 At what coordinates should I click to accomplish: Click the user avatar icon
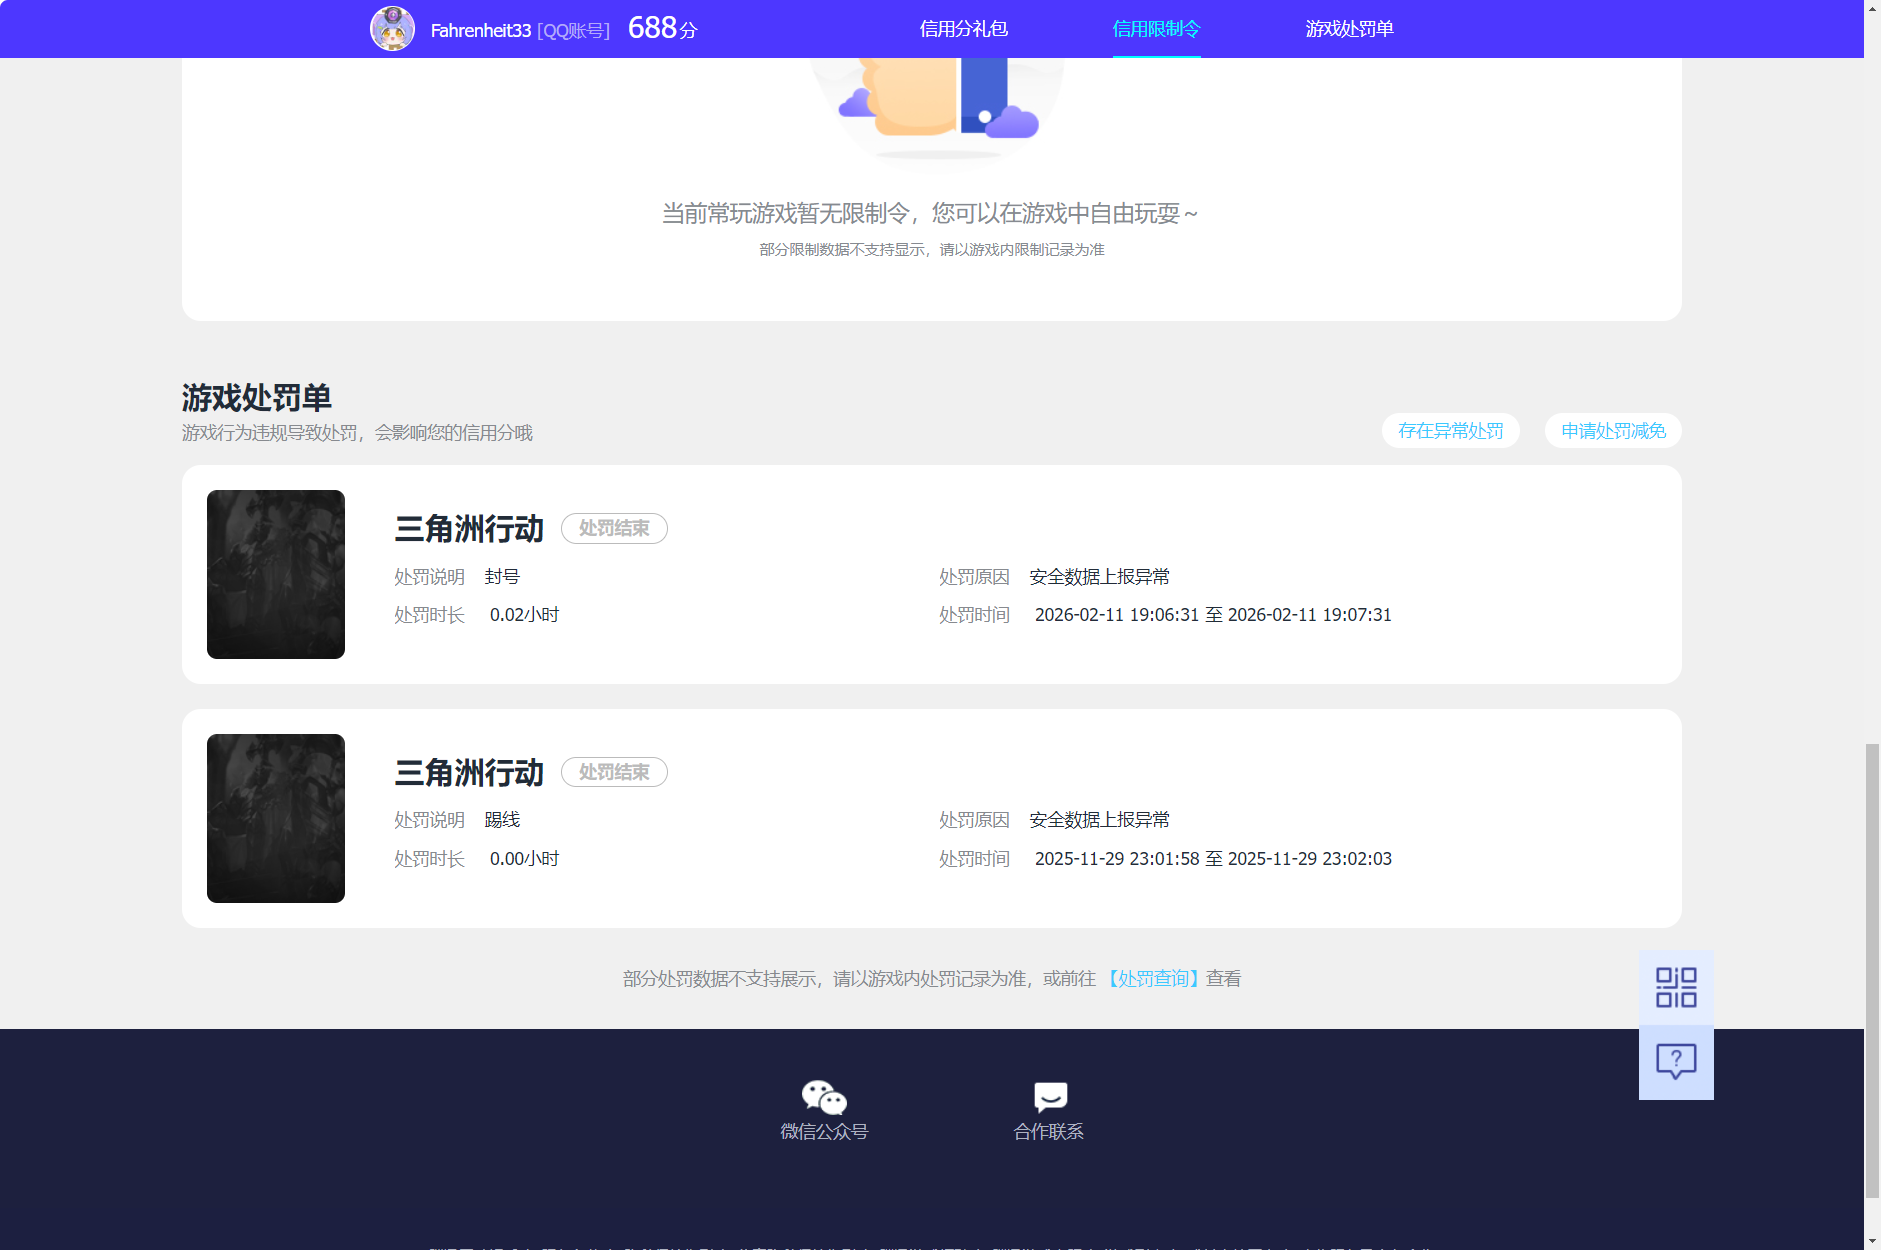point(392,29)
